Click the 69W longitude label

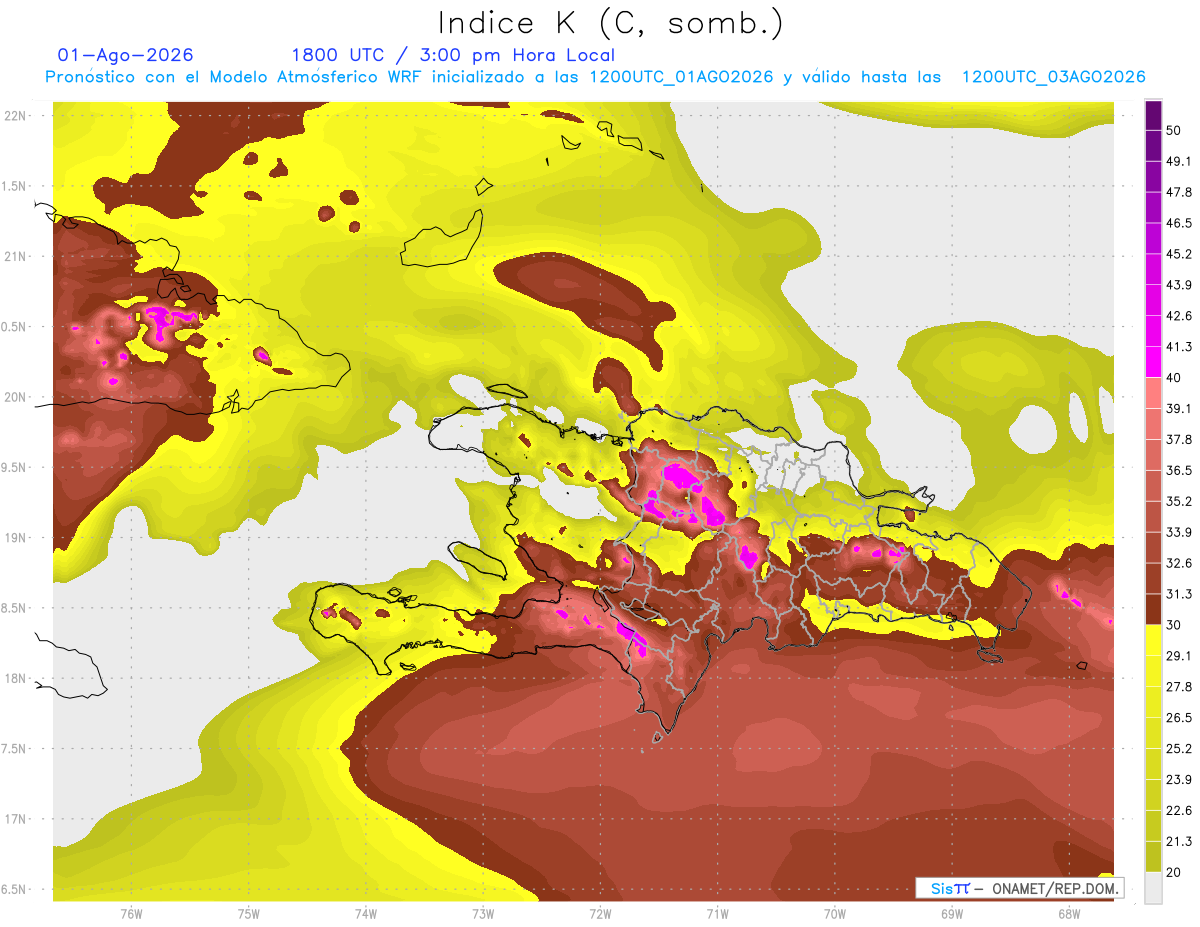point(952,914)
